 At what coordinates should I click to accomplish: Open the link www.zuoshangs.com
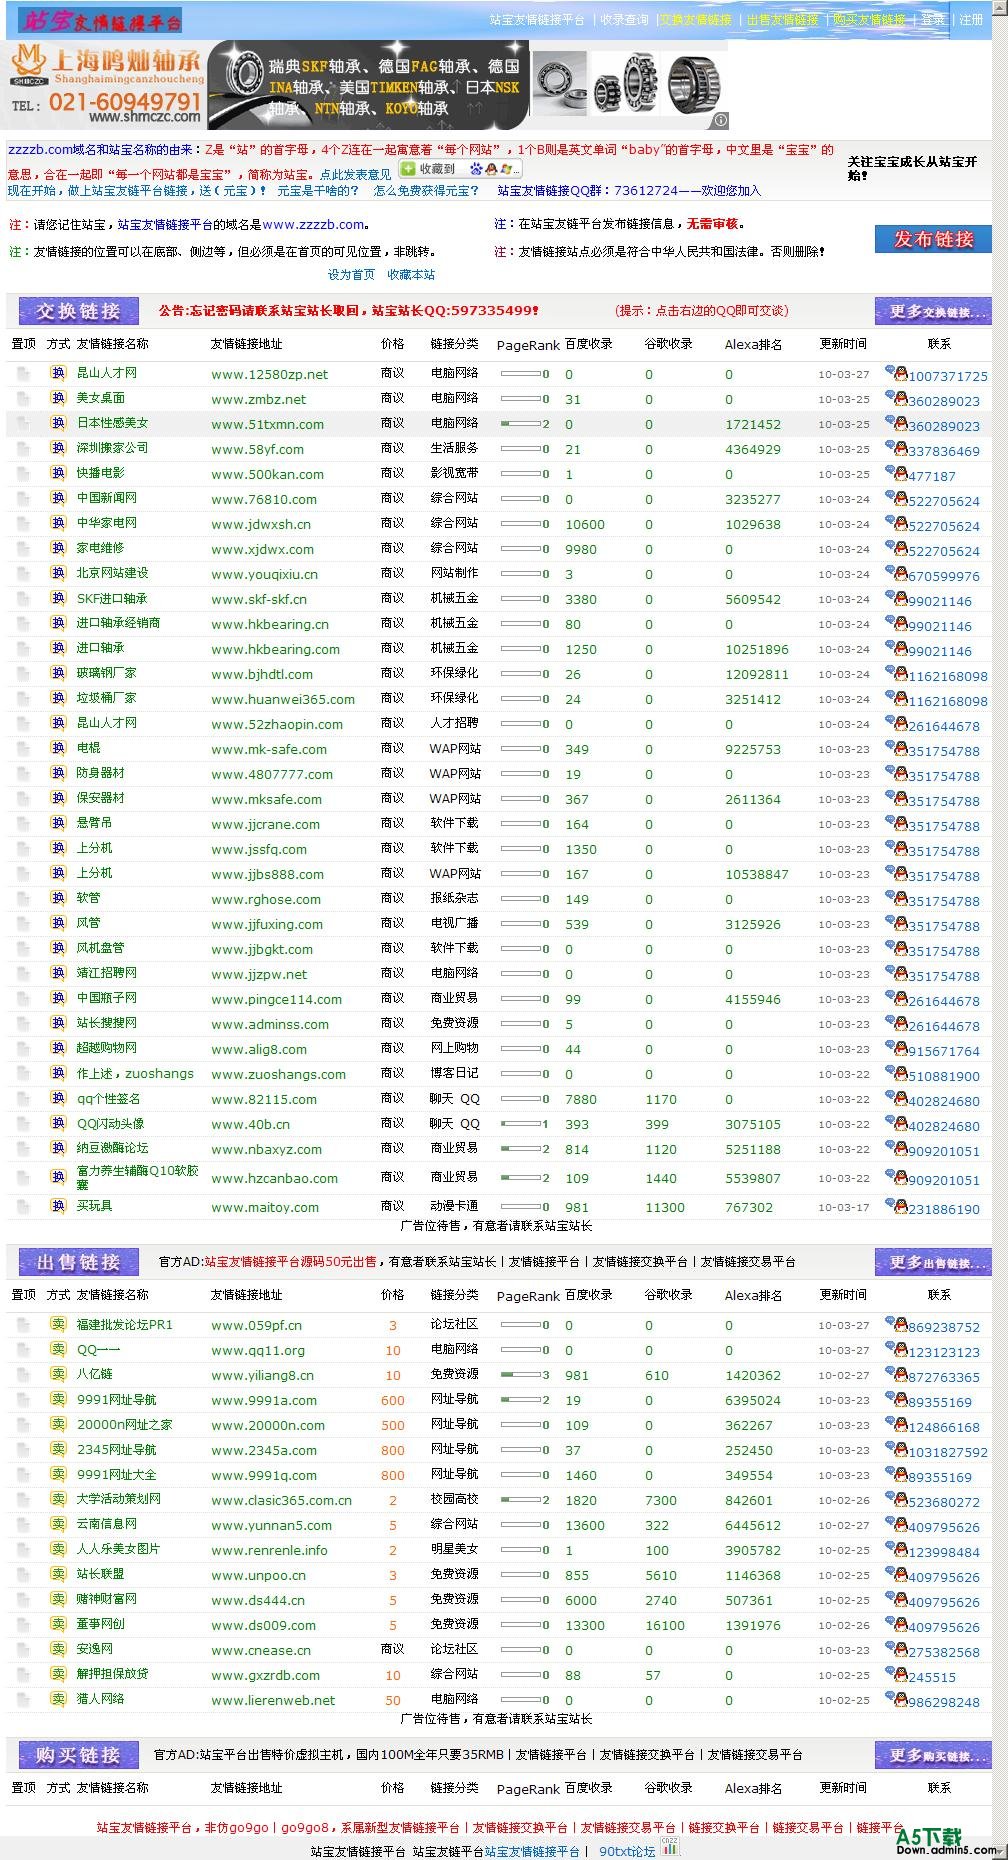(x=278, y=1074)
